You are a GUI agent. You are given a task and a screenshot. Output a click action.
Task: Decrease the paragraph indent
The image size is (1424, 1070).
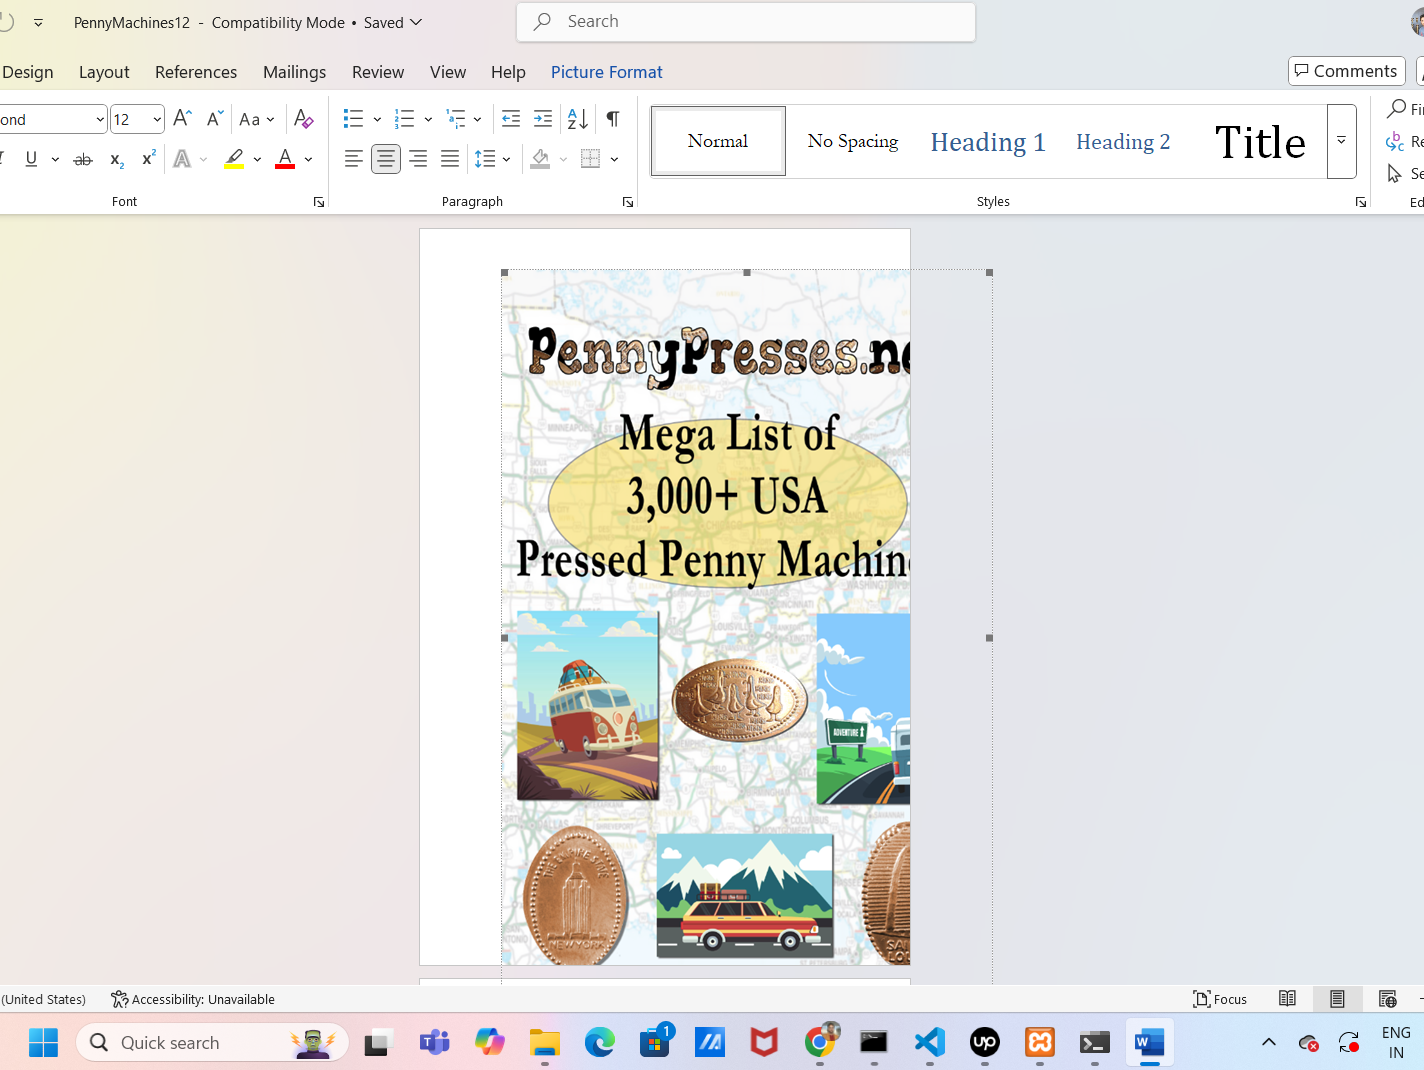coord(511,119)
